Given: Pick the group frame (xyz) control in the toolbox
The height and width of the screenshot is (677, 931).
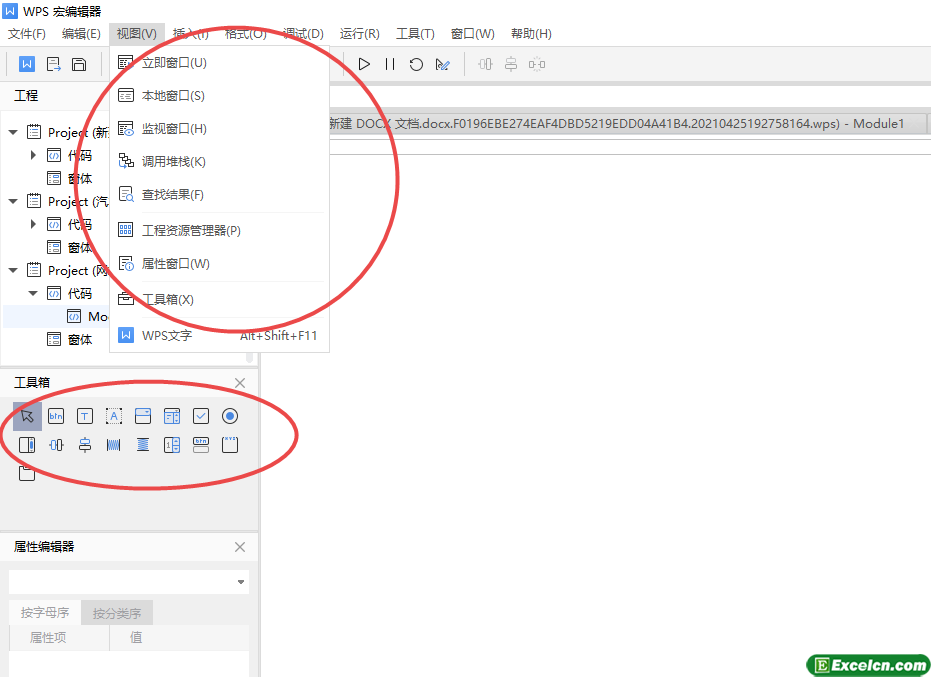Looking at the screenshot, I should pyautogui.click(x=230, y=445).
